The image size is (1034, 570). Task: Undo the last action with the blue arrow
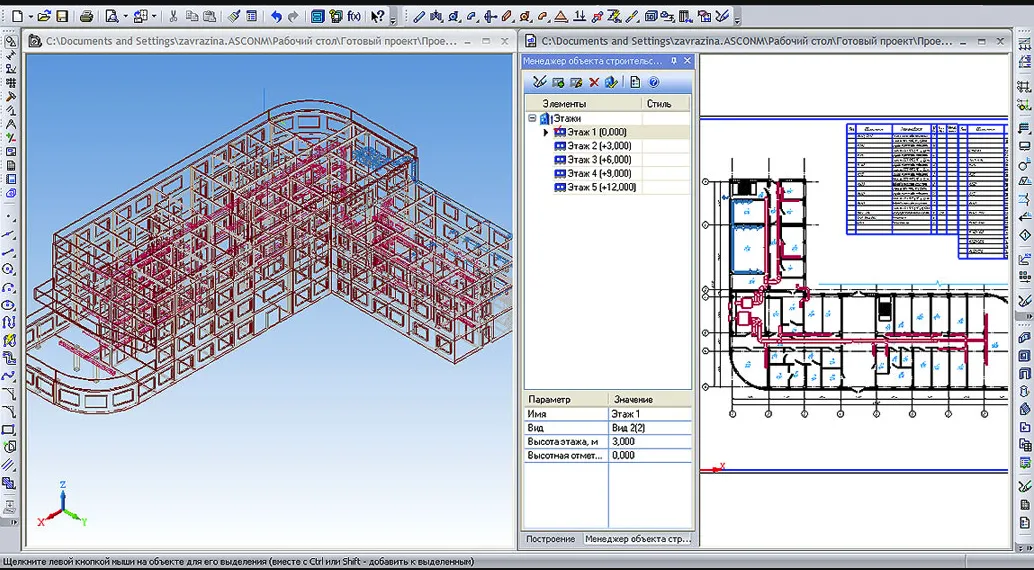pyautogui.click(x=276, y=16)
